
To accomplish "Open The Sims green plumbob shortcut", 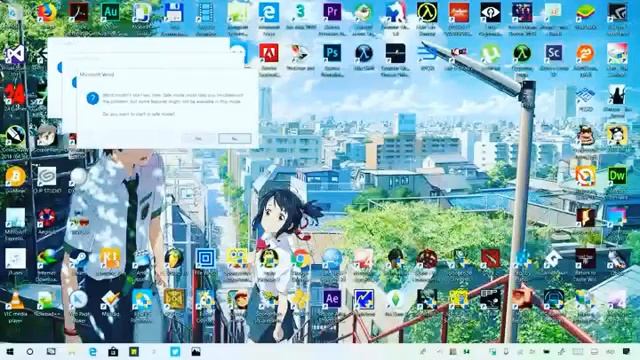I will point(396,300).
